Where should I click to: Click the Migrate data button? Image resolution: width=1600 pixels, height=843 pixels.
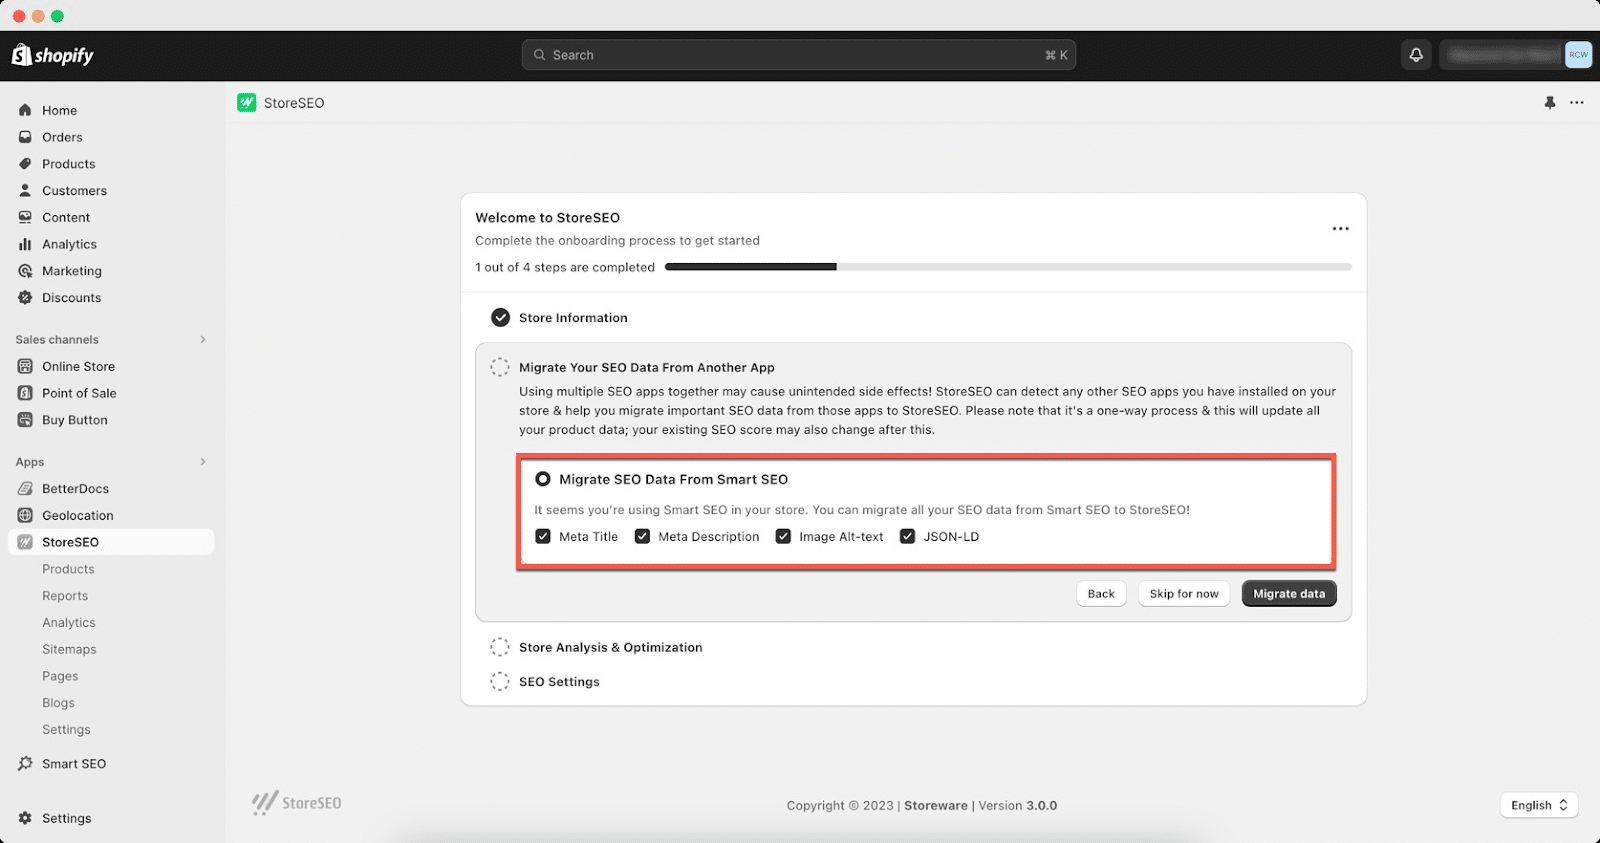1289,593
